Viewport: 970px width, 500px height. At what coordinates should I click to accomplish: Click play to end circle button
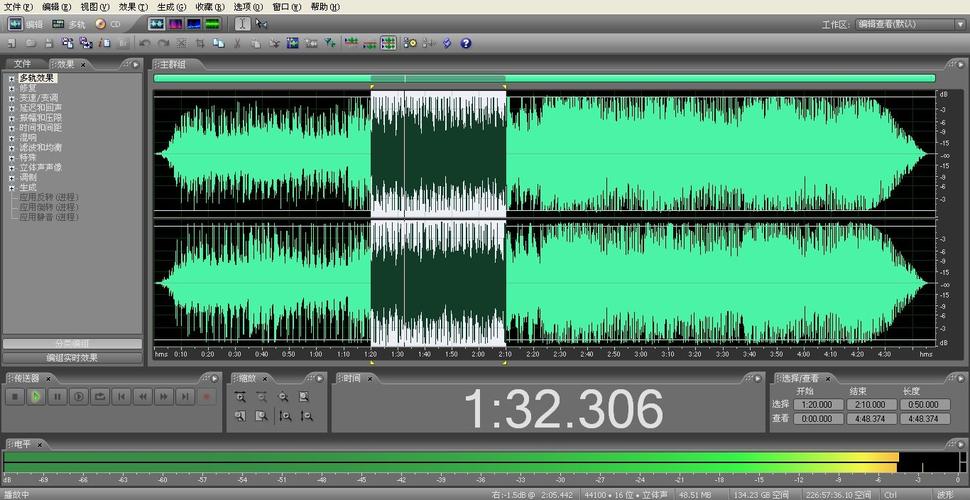tap(79, 397)
